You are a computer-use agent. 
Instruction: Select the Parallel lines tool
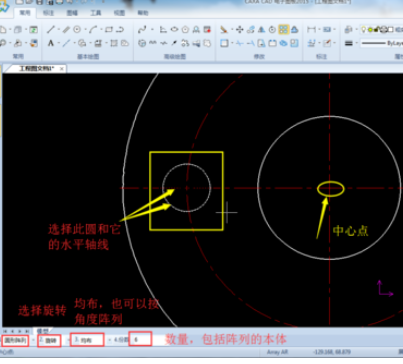tap(66, 29)
